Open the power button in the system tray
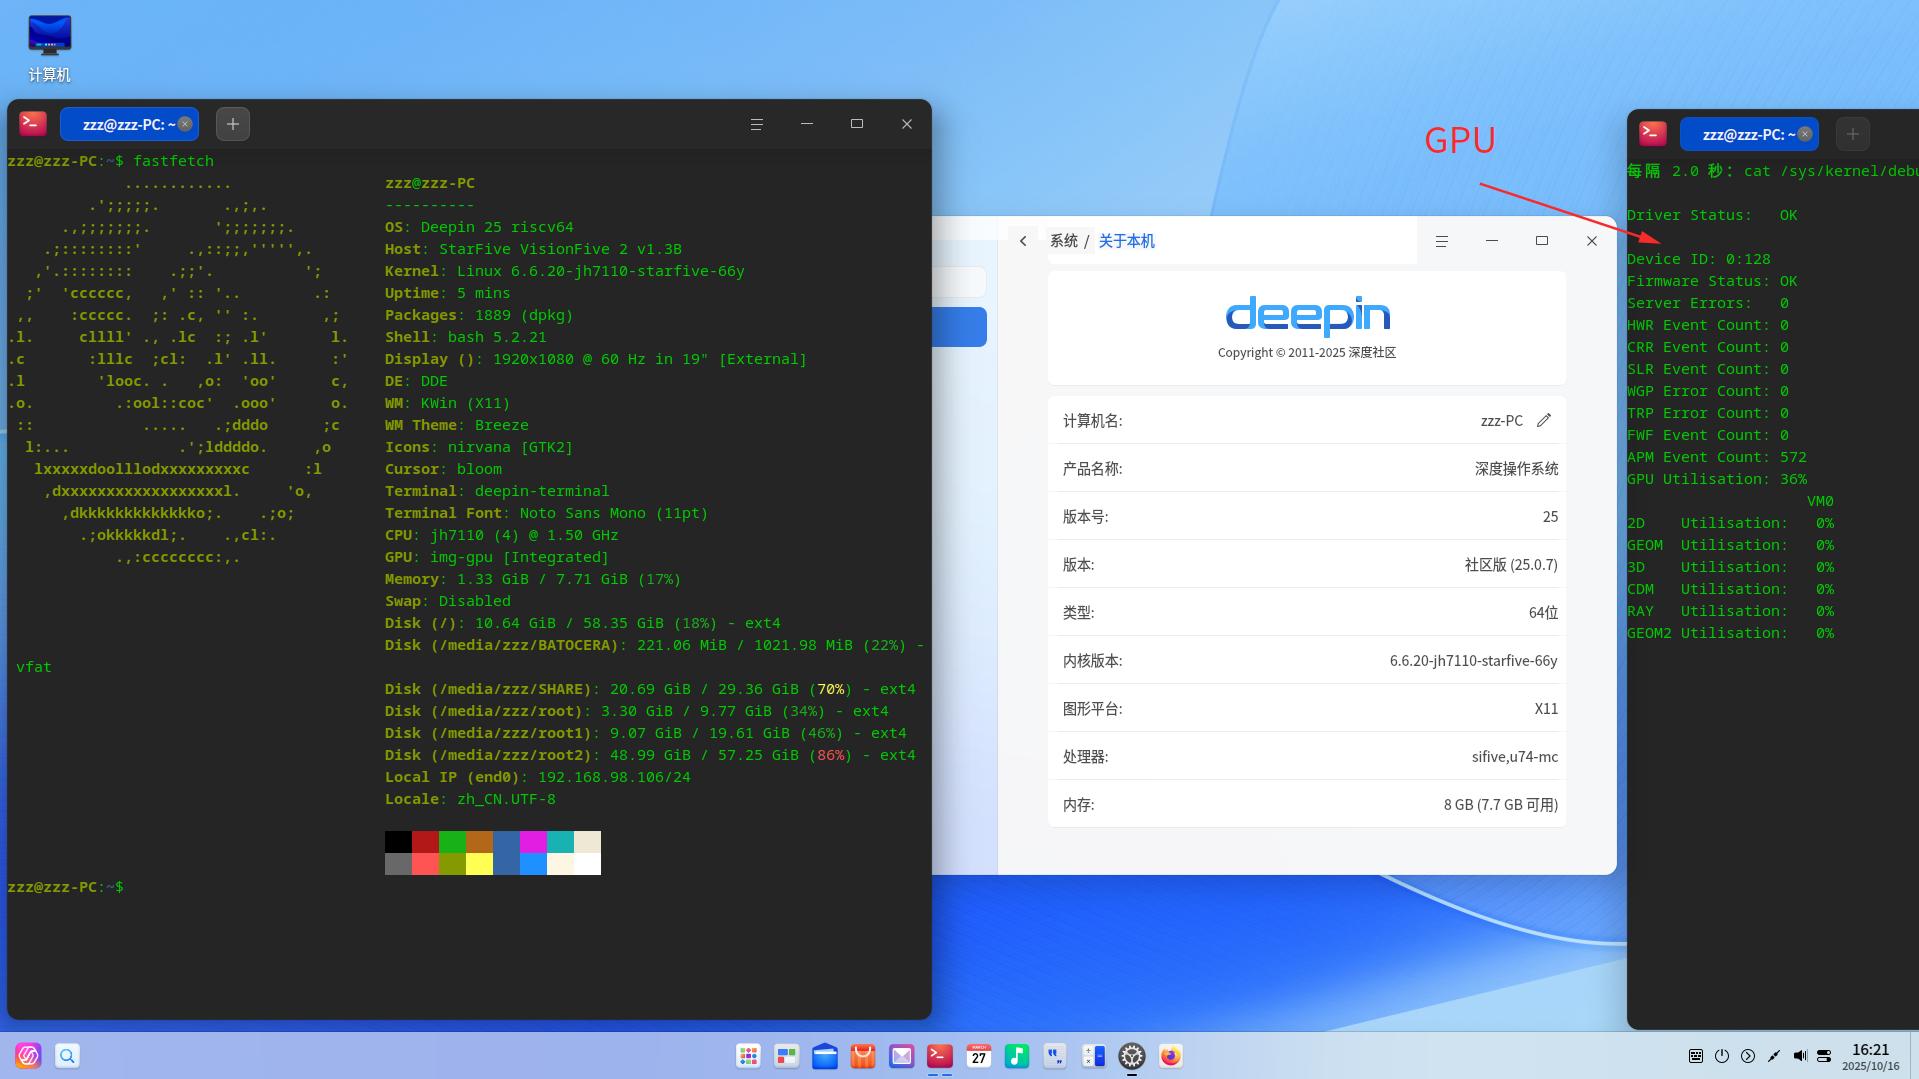 click(x=1722, y=1056)
